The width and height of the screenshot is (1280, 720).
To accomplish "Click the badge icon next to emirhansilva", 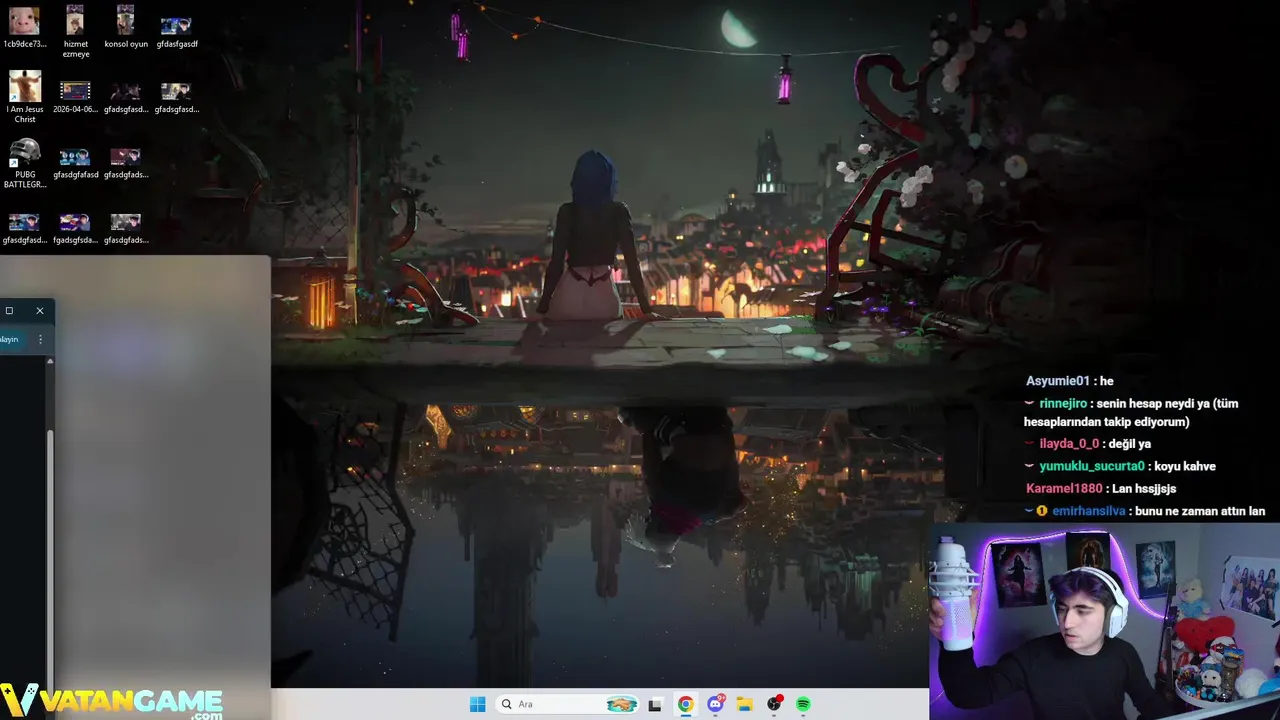I will (1041, 510).
